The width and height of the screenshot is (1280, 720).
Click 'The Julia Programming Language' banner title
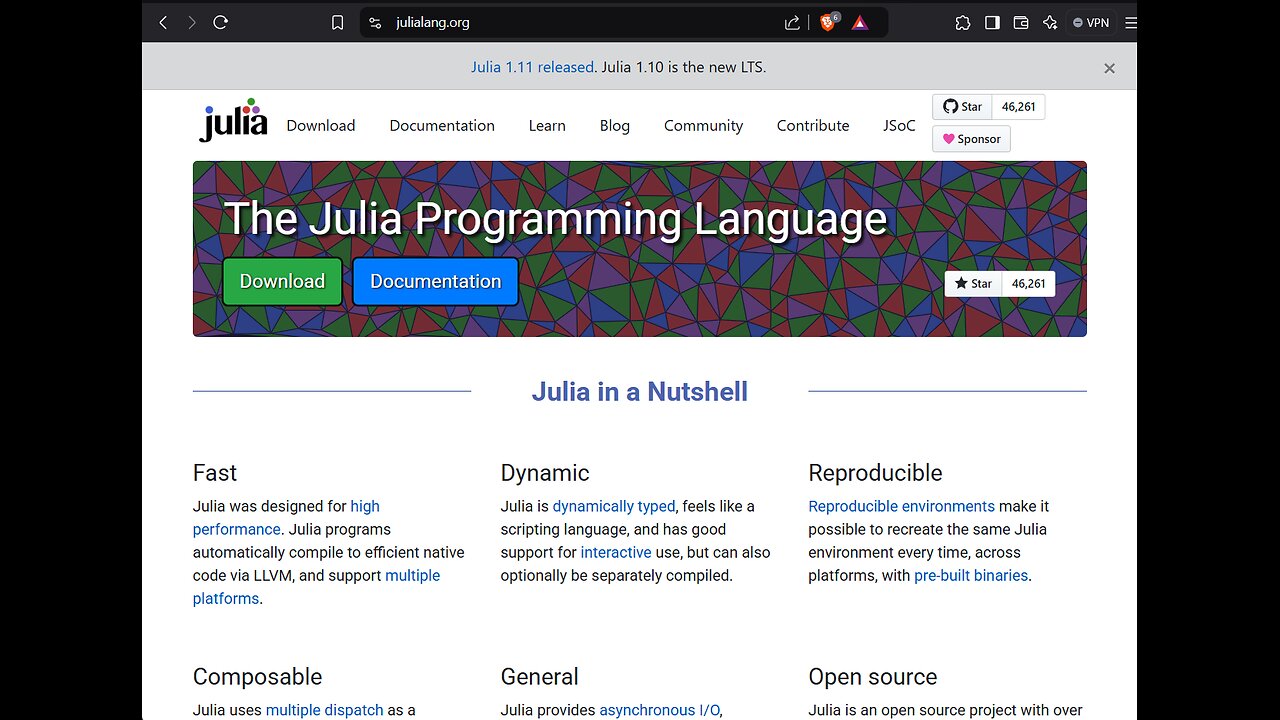pos(556,218)
